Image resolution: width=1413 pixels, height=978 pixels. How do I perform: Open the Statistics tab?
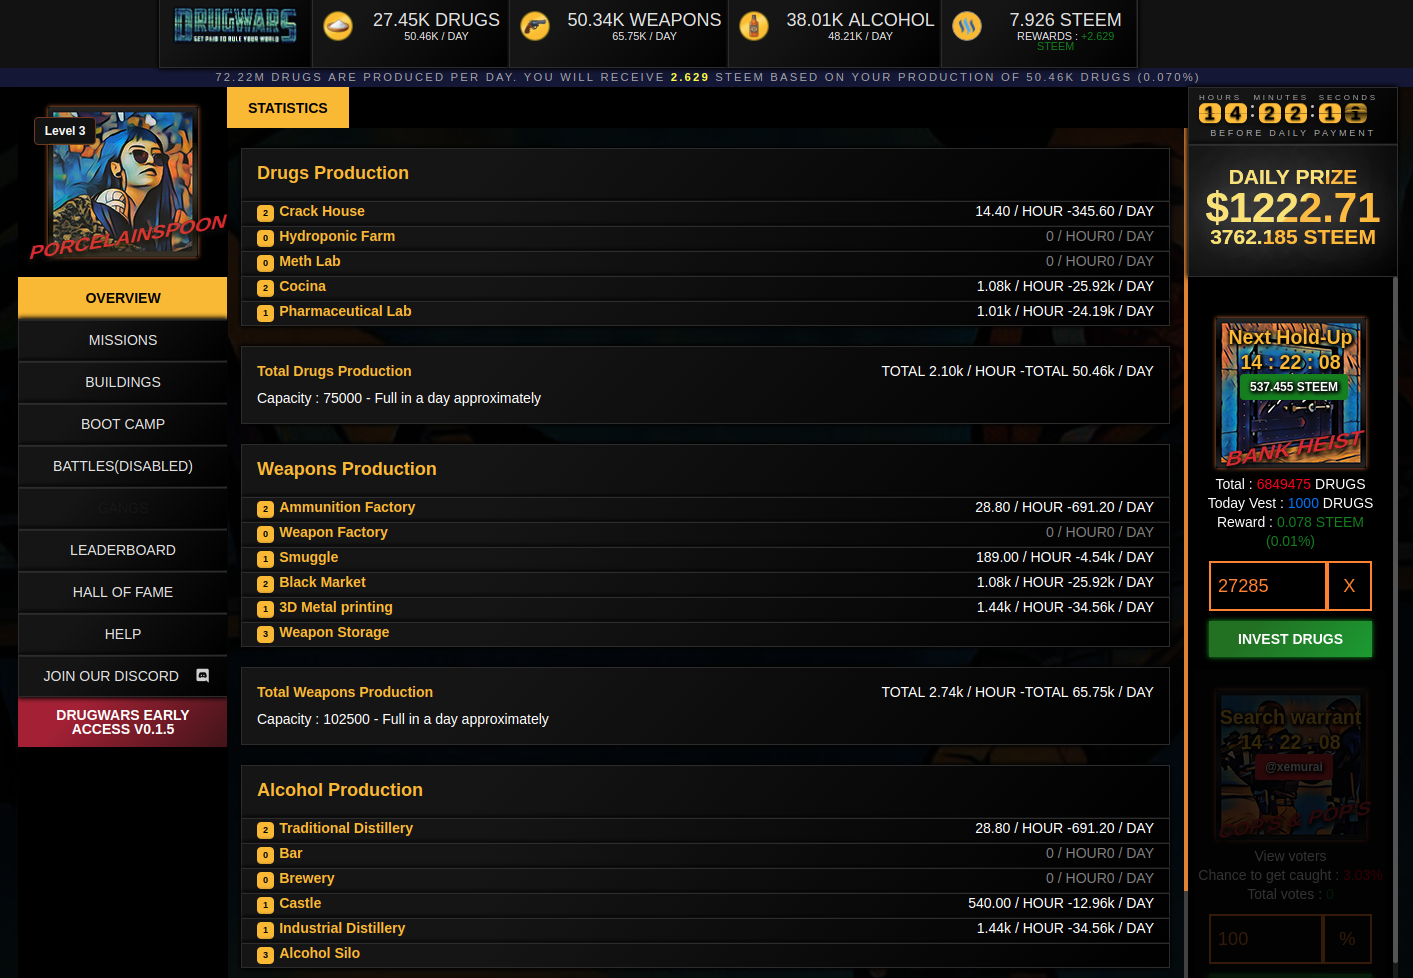click(x=288, y=108)
